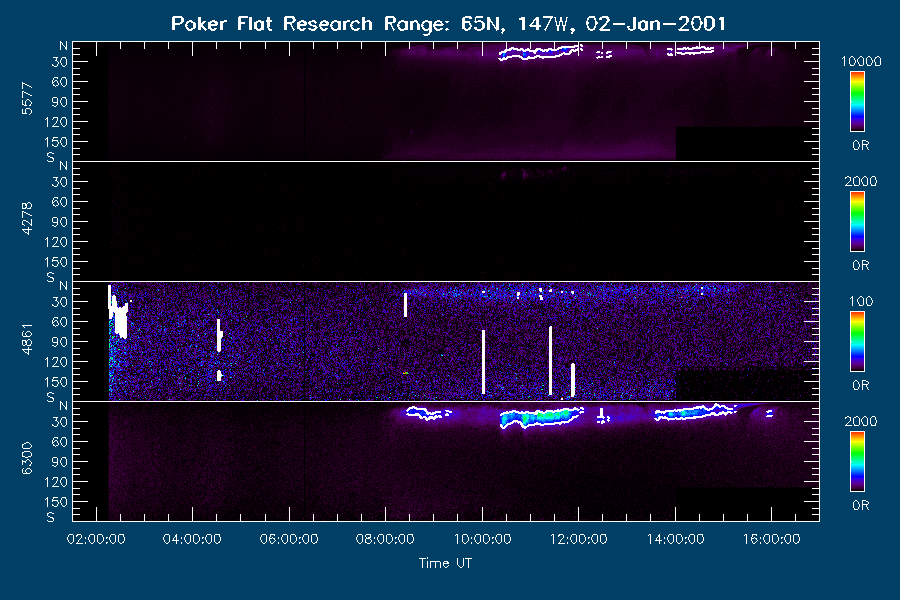Select the "5577" wavelength axis label
This screenshot has height=600, width=900.
[27, 99]
